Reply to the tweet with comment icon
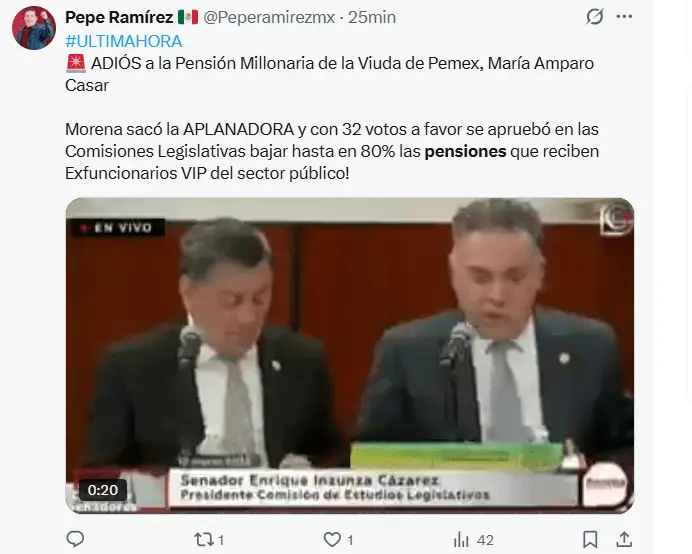 (75, 539)
